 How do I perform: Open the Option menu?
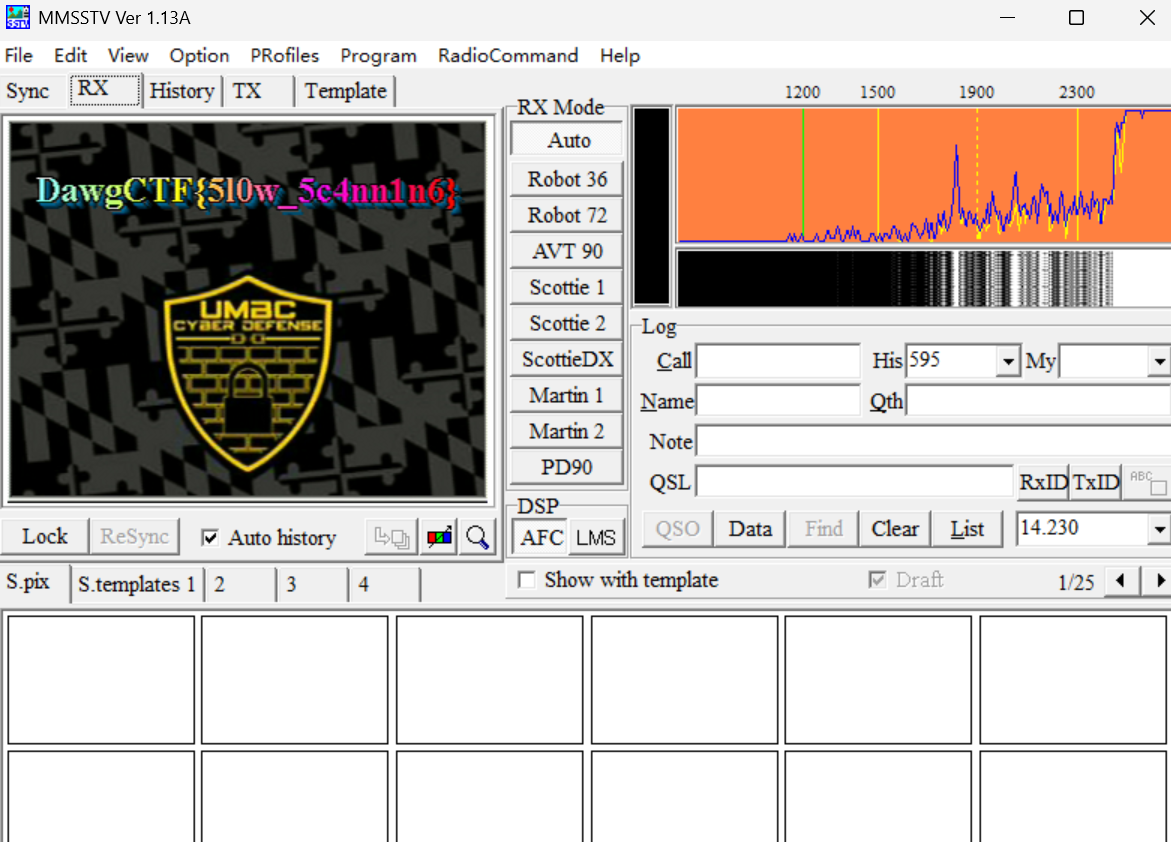point(199,55)
